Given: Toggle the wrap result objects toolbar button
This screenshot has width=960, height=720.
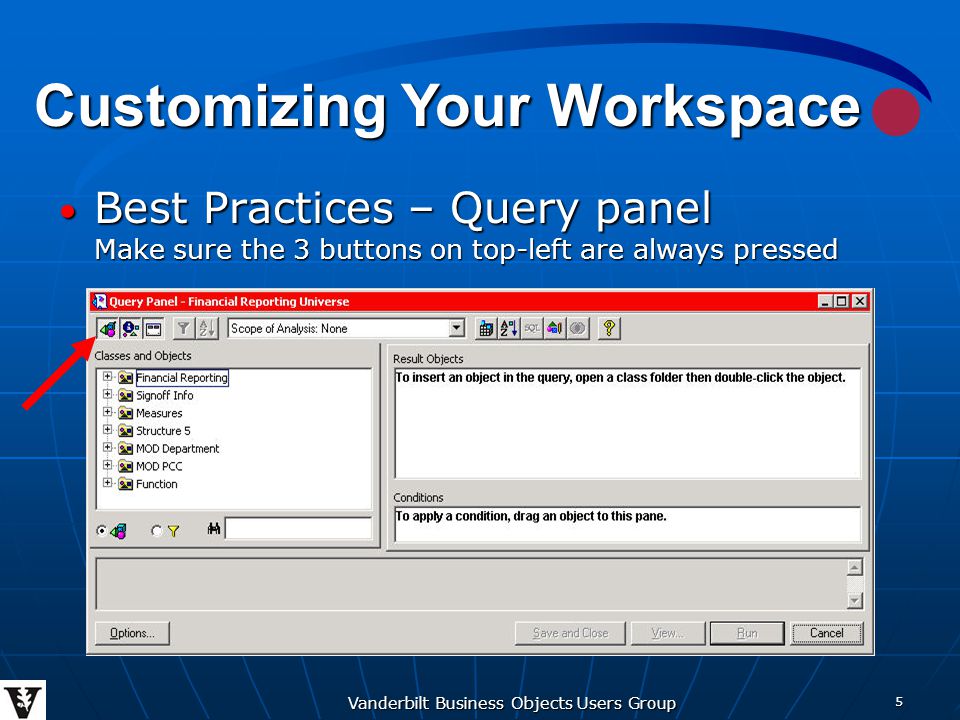Looking at the screenshot, I should pos(153,329).
